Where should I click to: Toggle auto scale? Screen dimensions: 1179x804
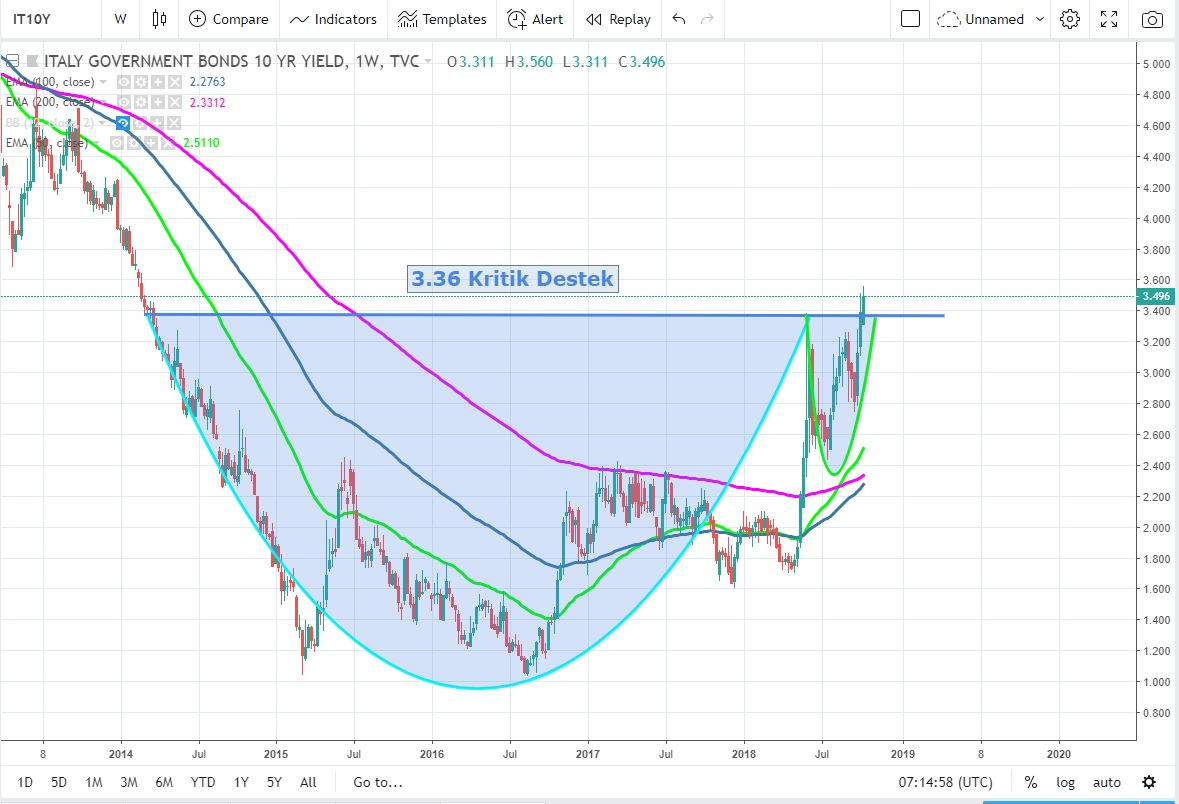click(x=1106, y=782)
